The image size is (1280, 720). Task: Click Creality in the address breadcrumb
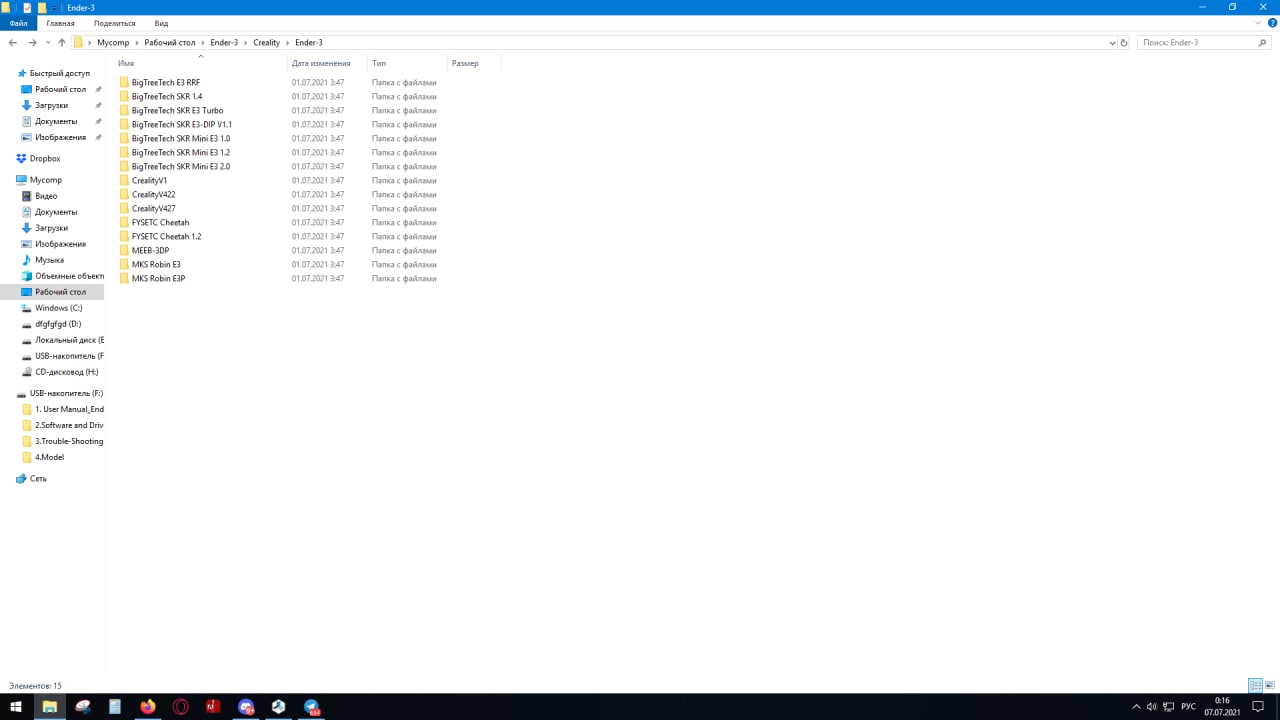click(x=266, y=43)
